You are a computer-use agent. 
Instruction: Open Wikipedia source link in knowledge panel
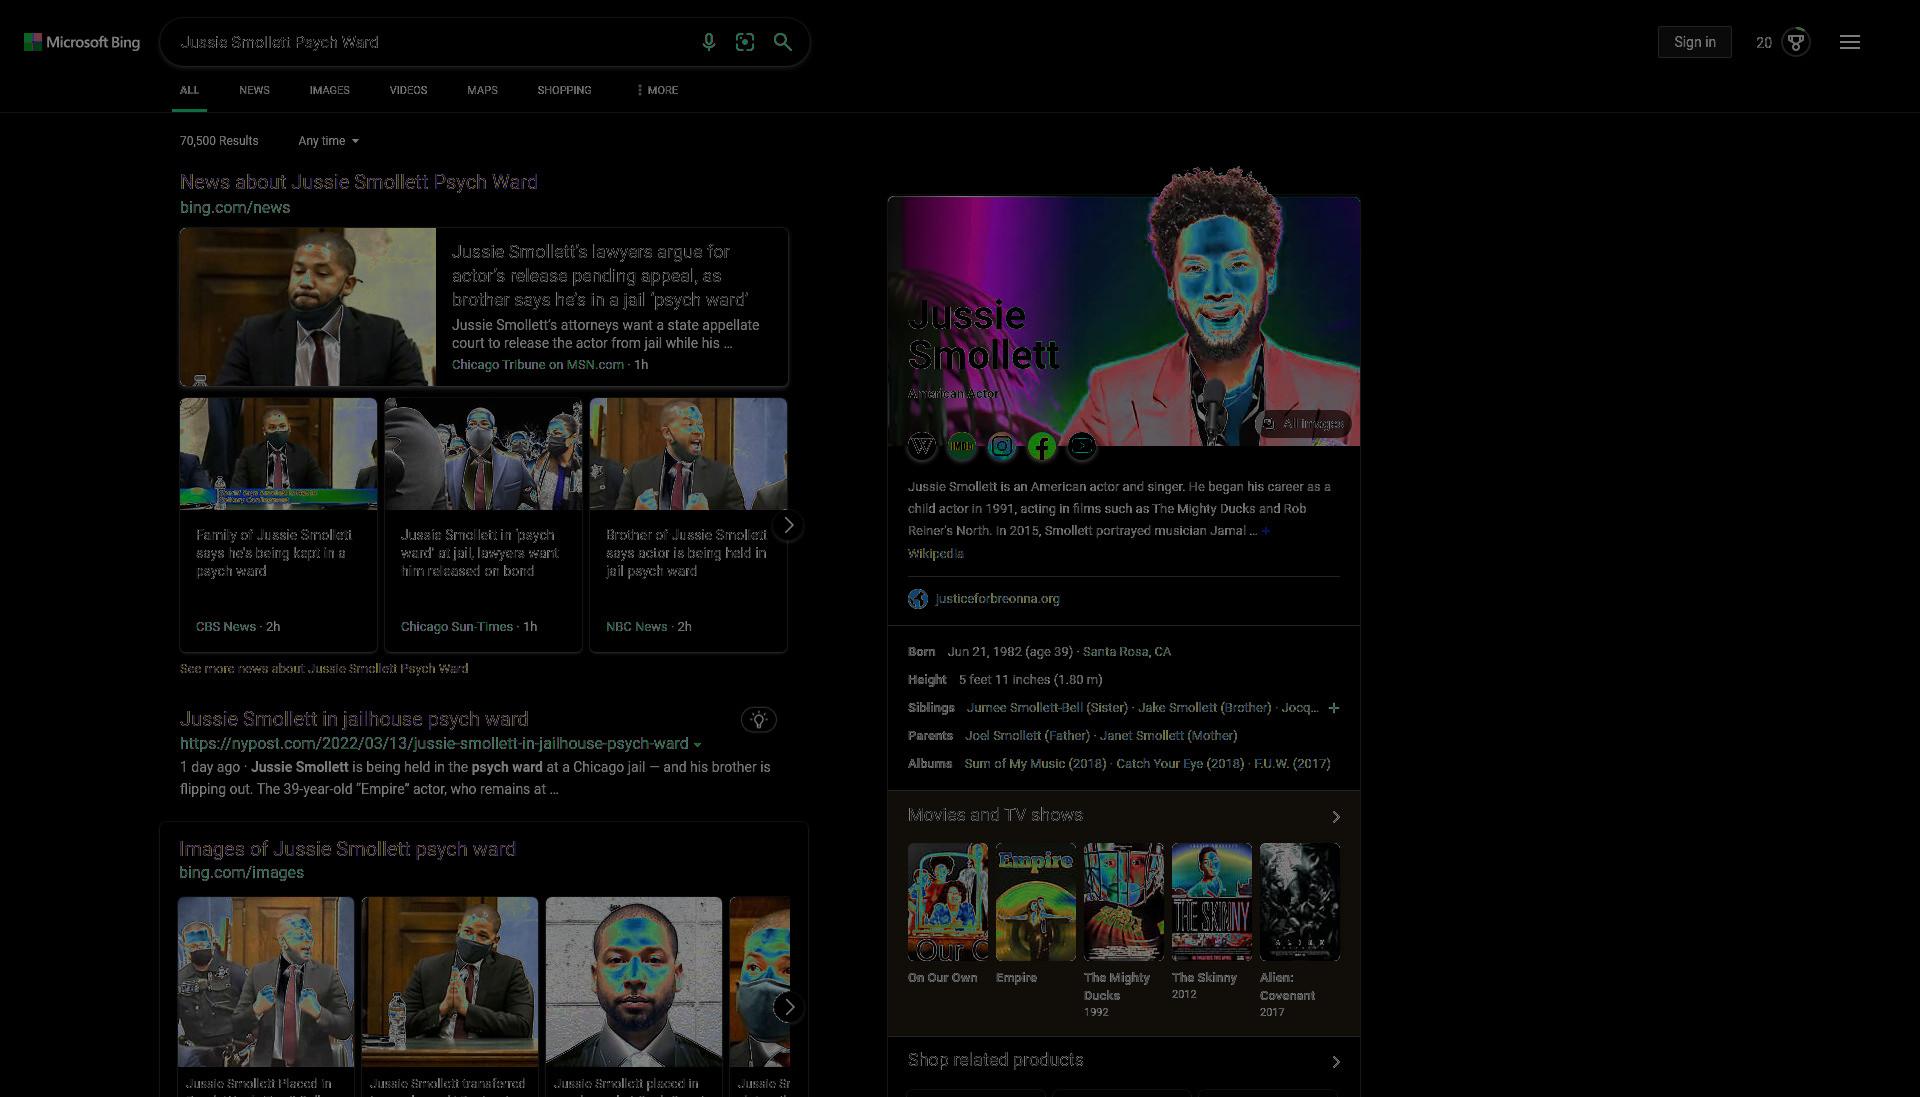(936, 553)
